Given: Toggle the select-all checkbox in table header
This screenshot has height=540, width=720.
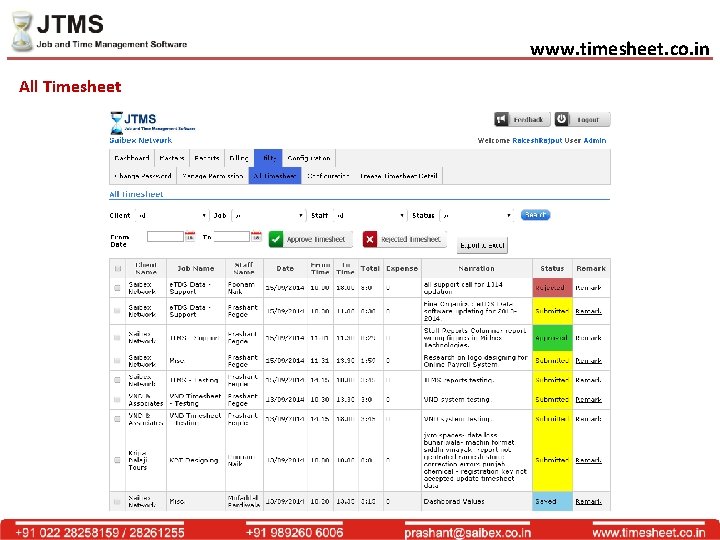Looking at the screenshot, I should [118, 269].
